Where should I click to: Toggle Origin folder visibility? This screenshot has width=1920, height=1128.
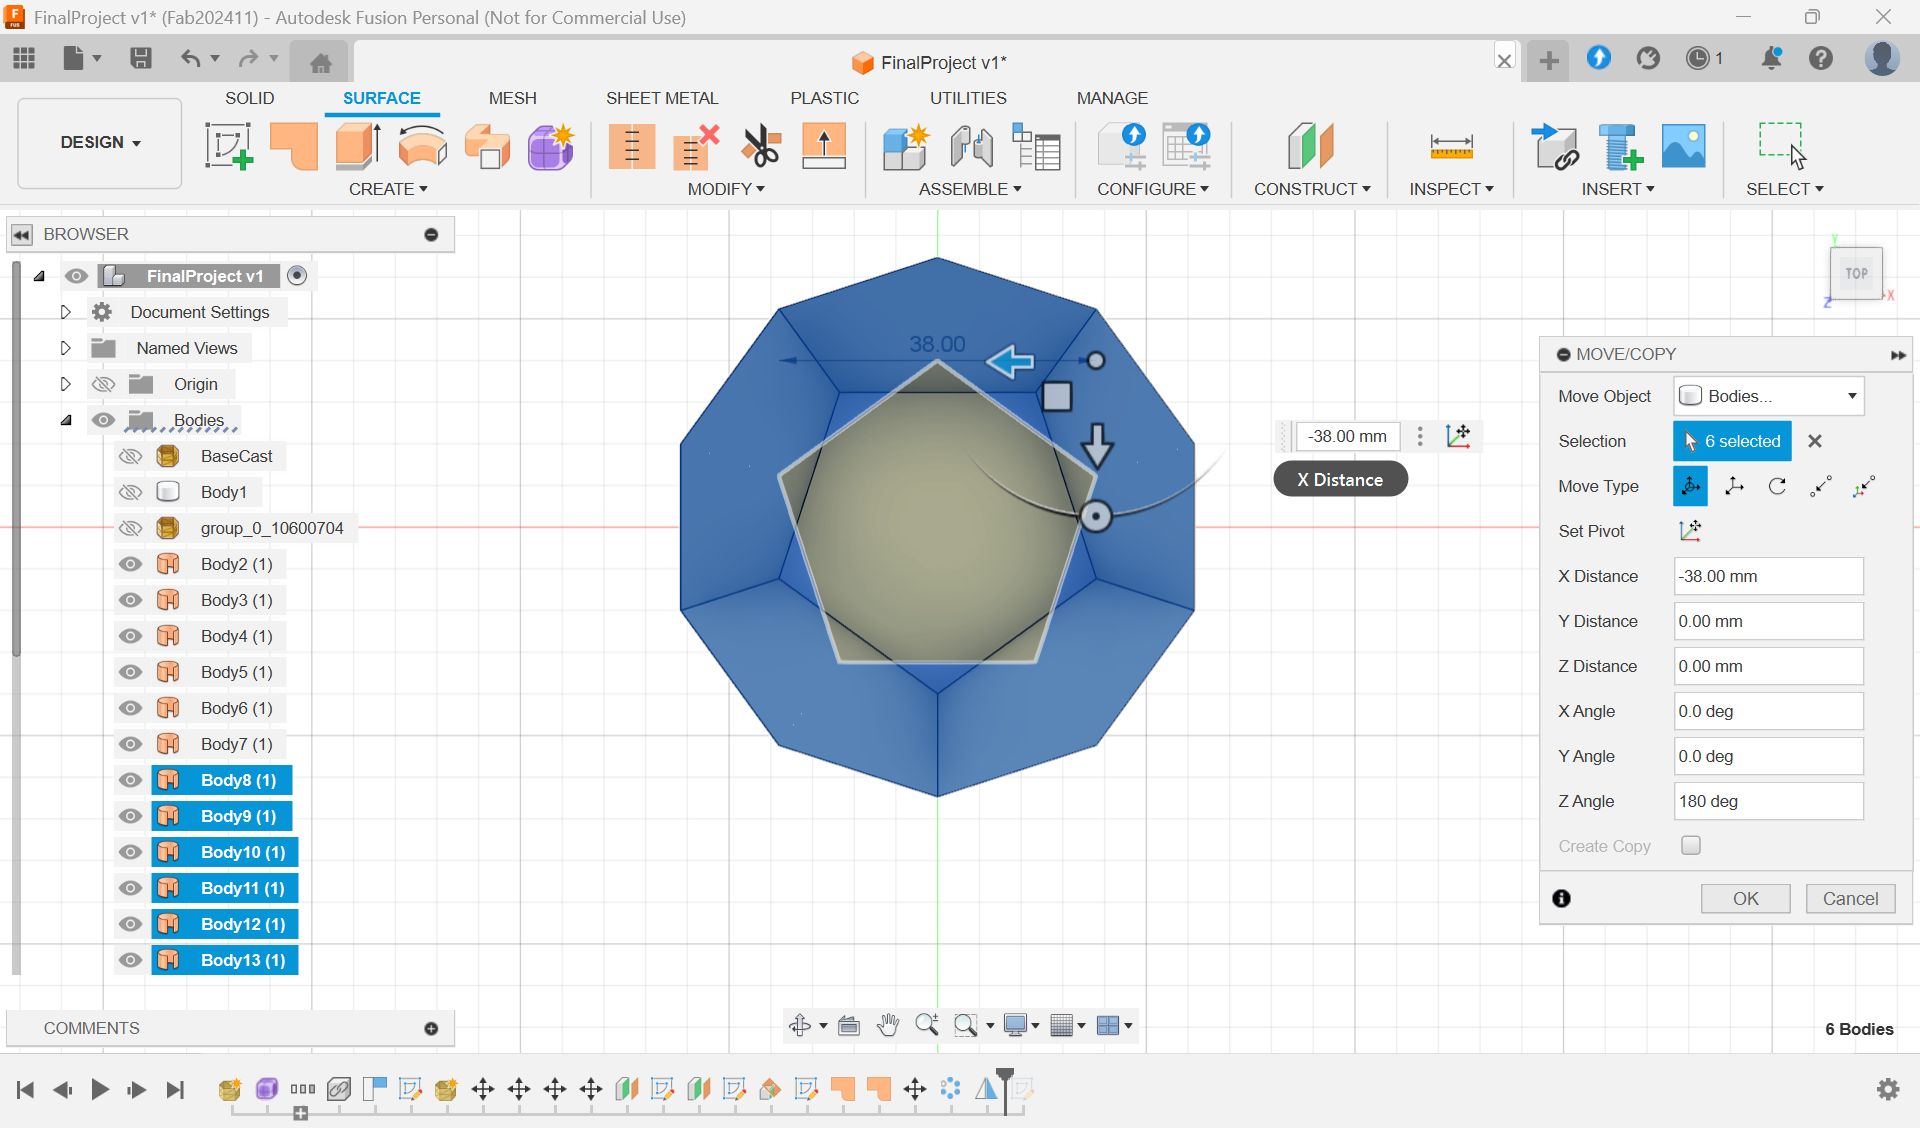point(103,384)
